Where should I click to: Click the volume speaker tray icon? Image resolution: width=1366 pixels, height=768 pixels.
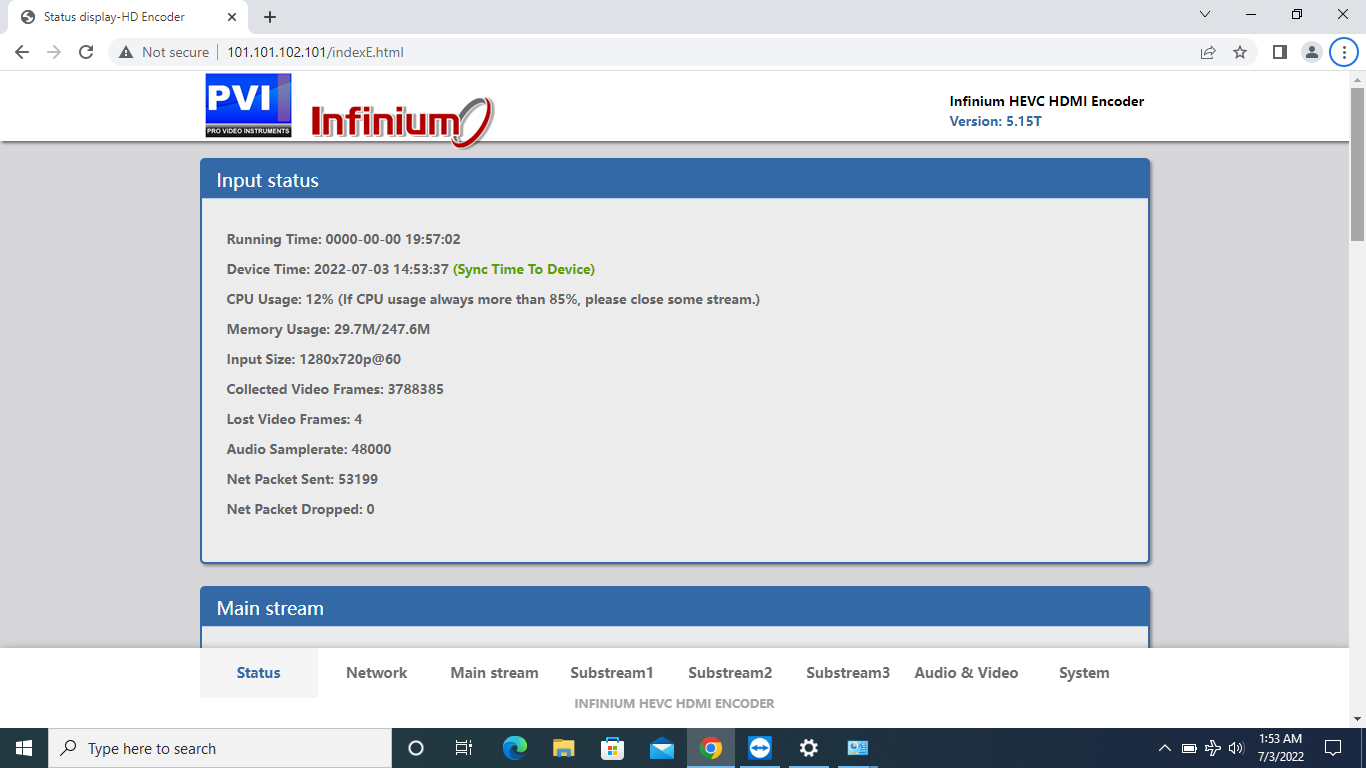click(1236, 748)
